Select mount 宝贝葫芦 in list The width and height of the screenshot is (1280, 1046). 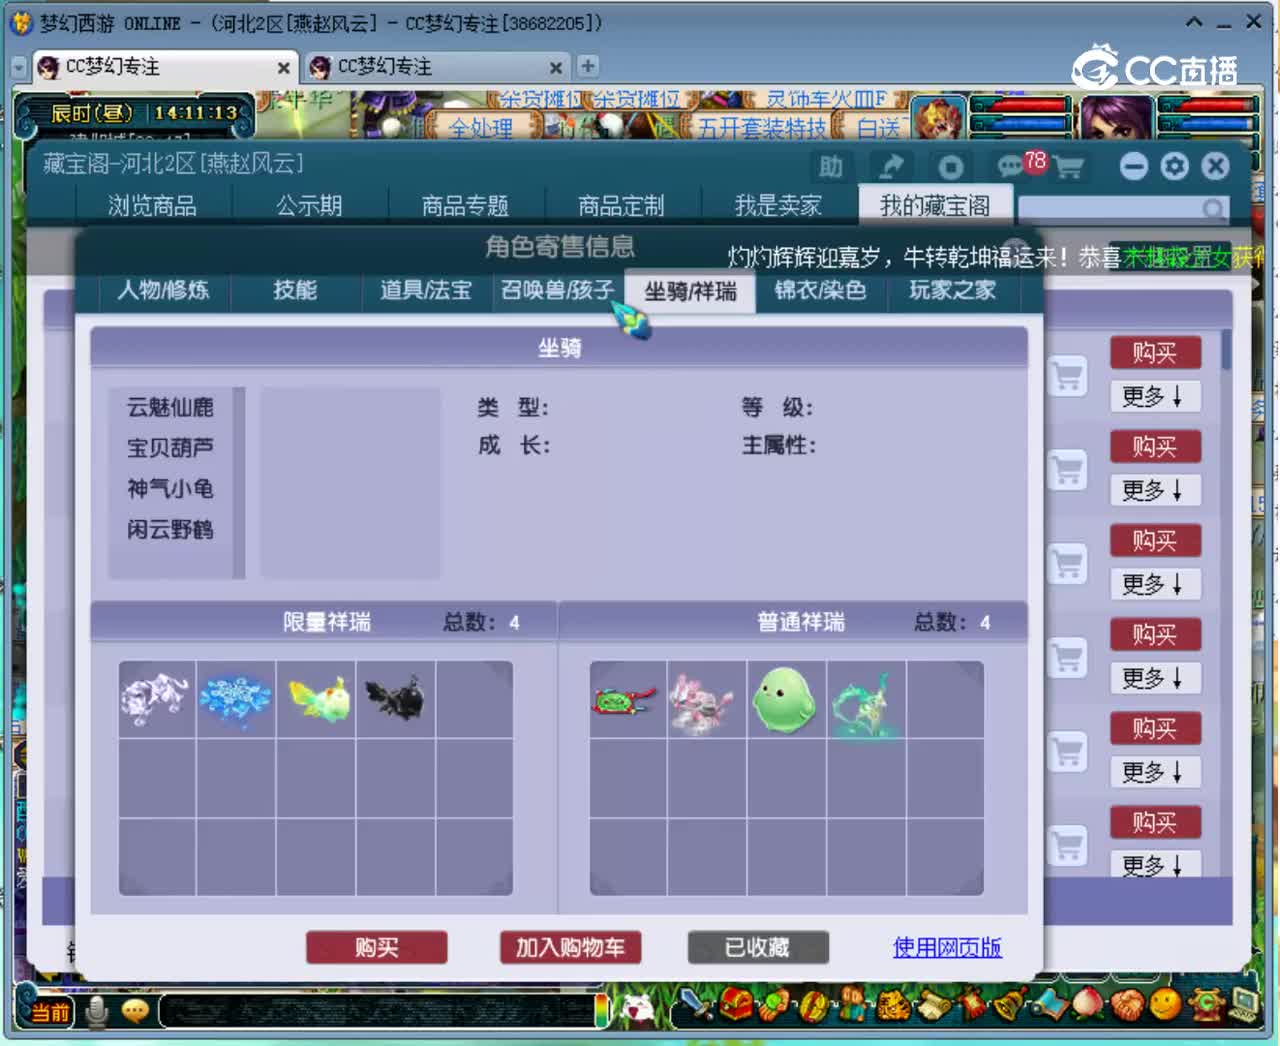click(170, 448)
